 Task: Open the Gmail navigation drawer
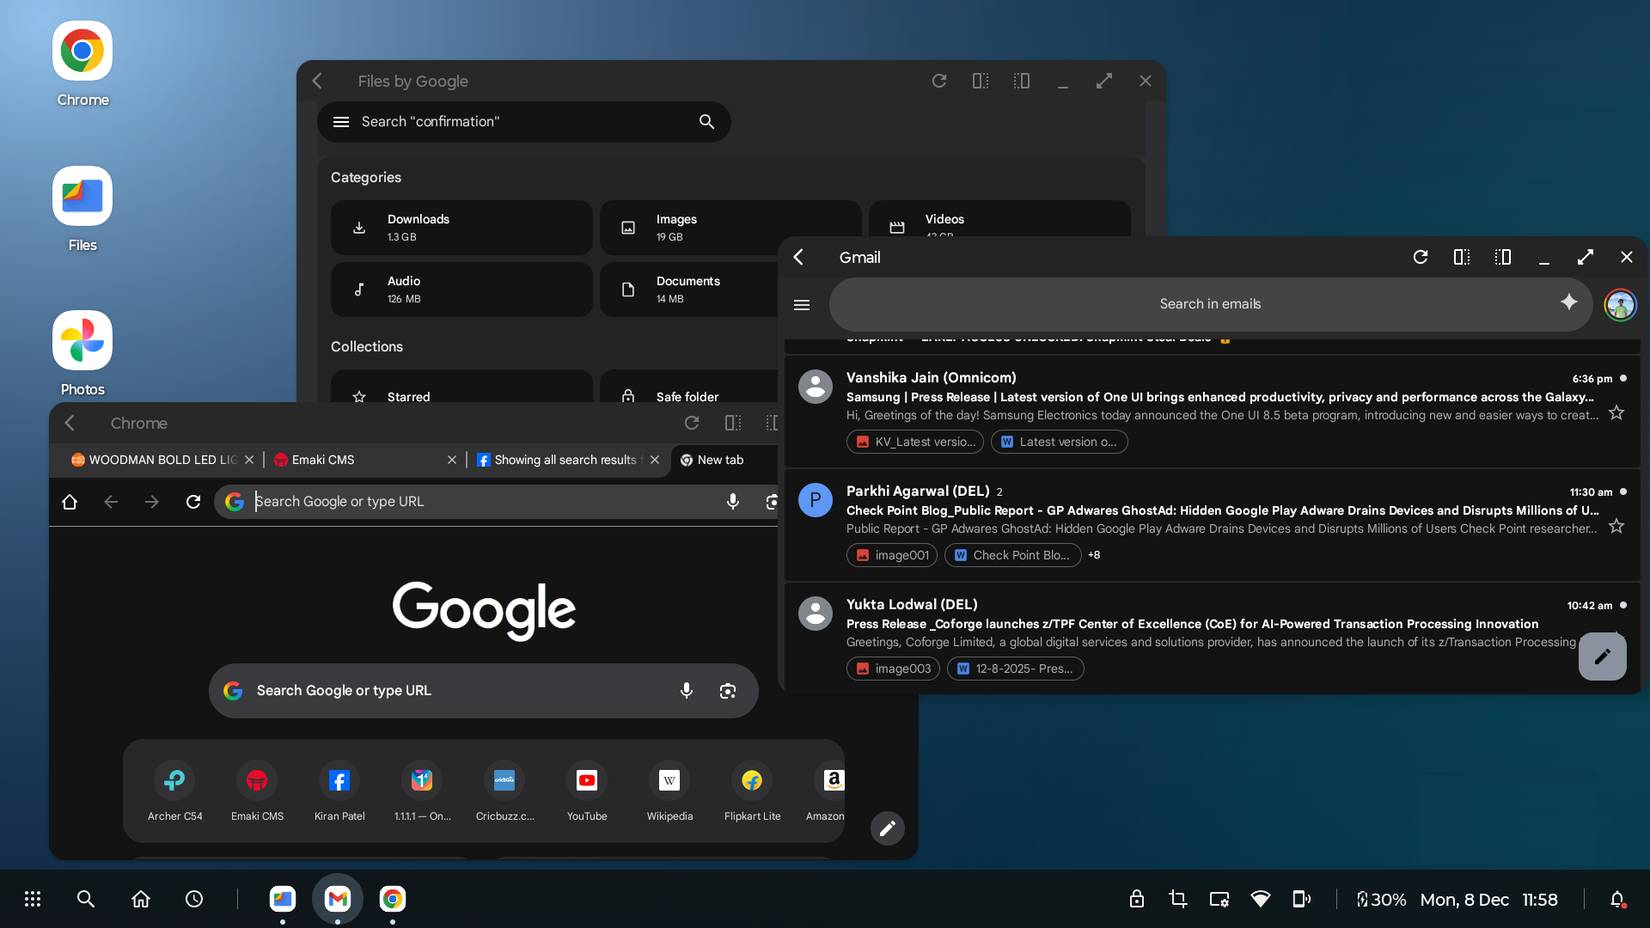pyautogui.click(x=801, y=304)
